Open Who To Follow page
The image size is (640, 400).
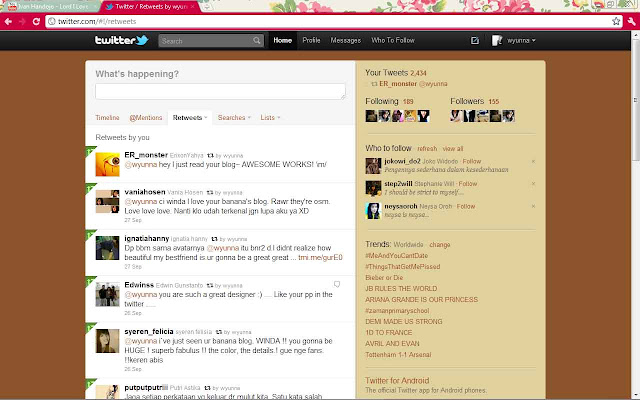click(393, 40)
